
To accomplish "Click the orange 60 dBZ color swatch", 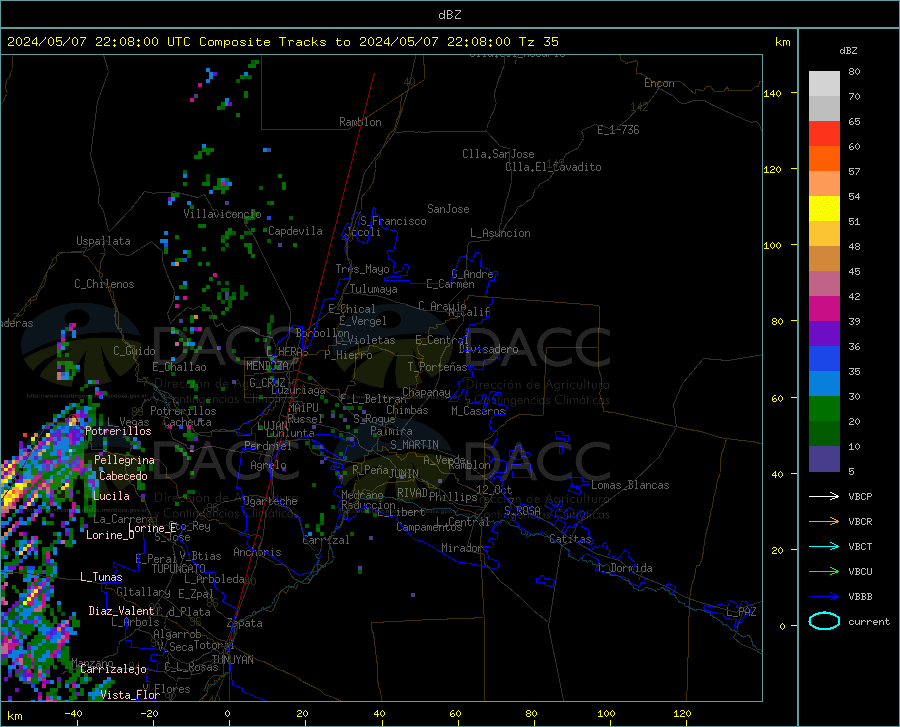I will (x=824, y=159).
